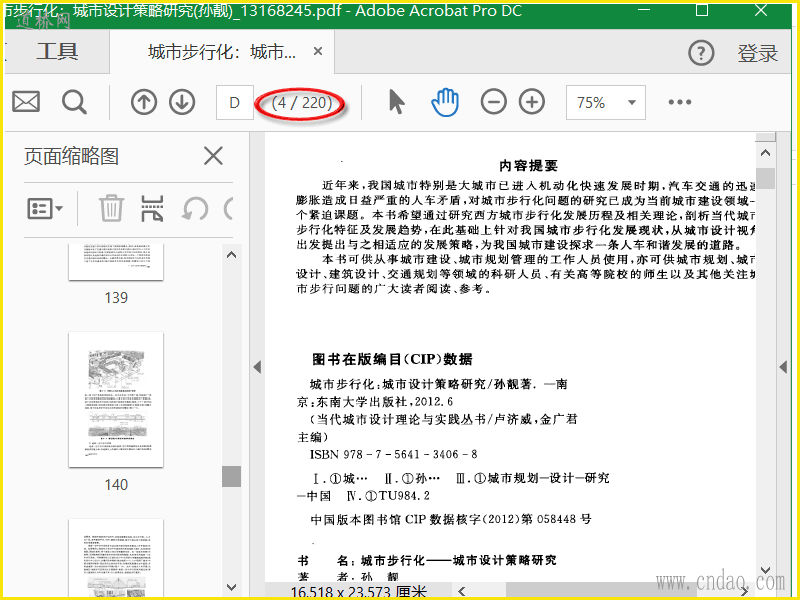Show more tools via ellipsis button

[680, 102]
